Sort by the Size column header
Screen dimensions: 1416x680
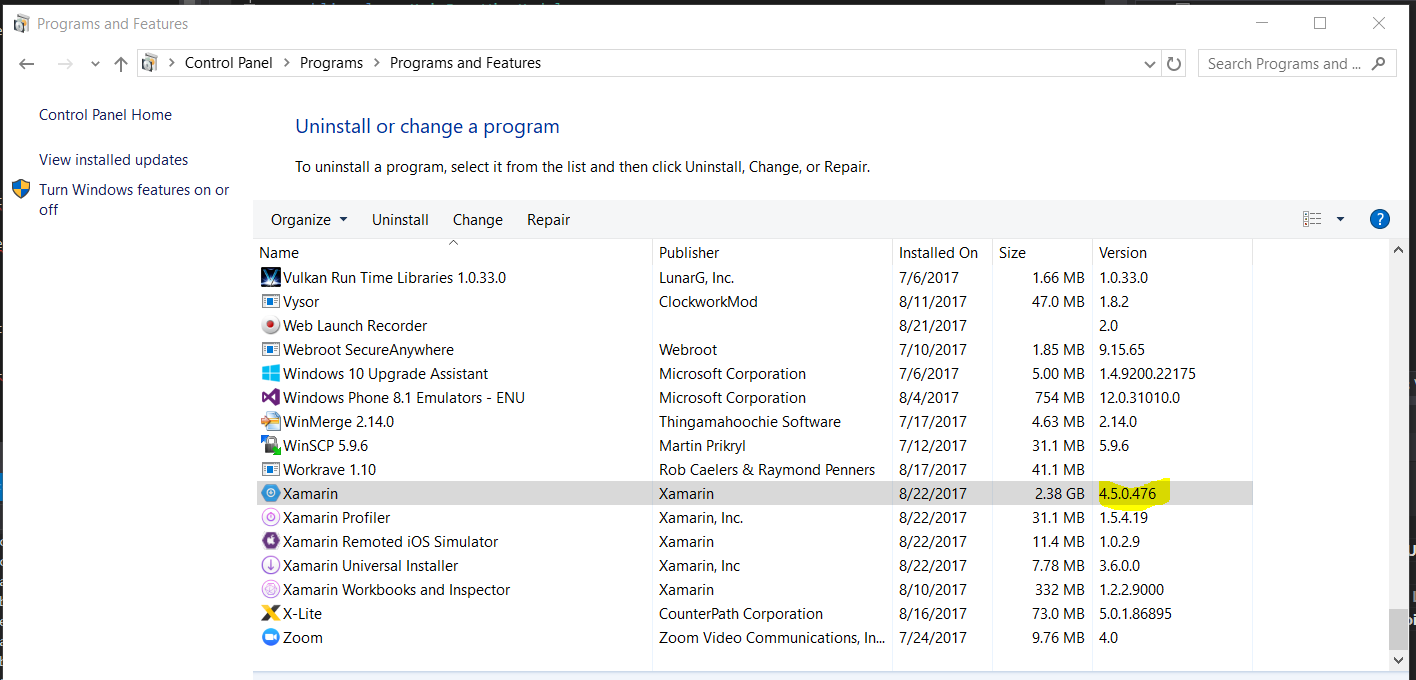tap(1042, 252)
